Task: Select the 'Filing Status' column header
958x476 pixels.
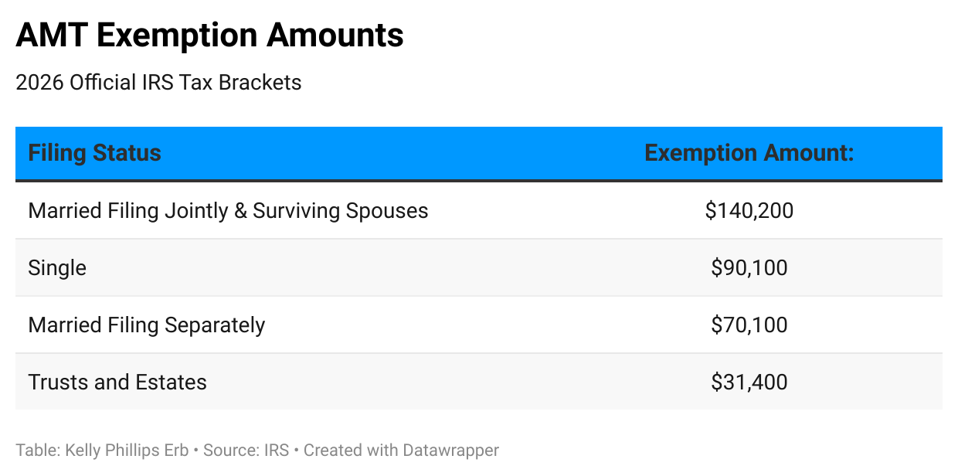Action: (x=94, y=154)
